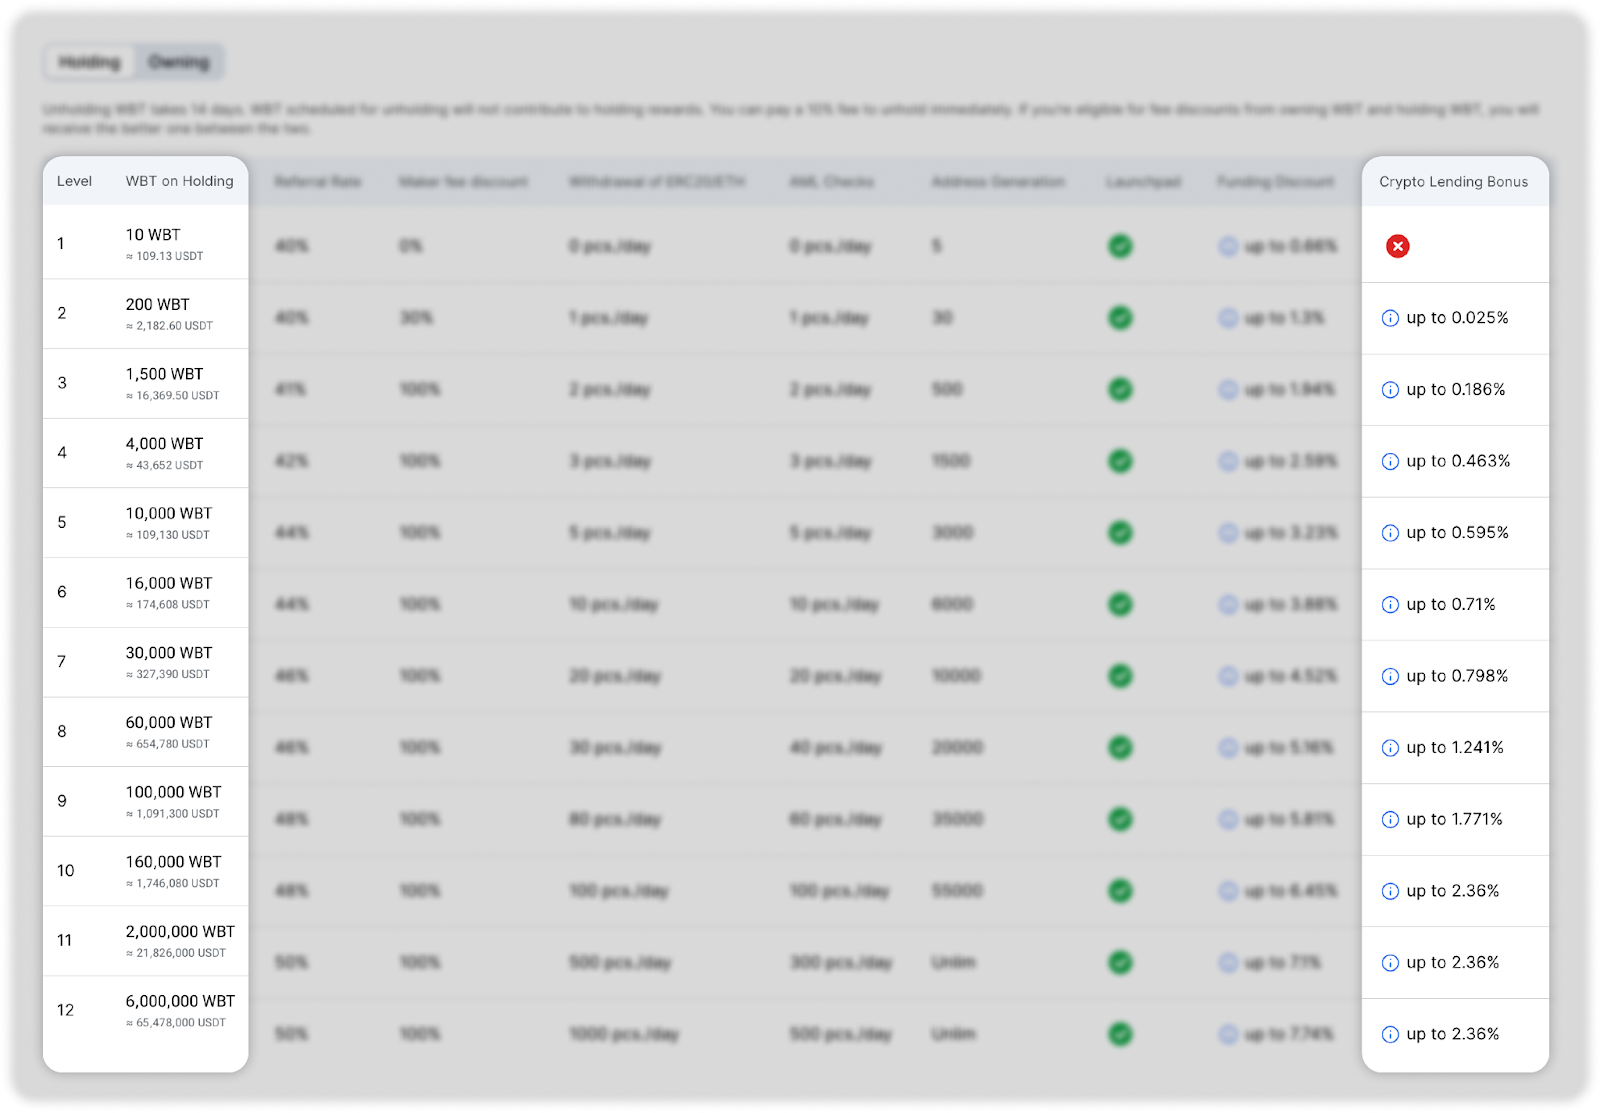This screenshot has height=1113, width=1600.
Task: Select the 6,000,000 WBT holding entry
Action: pos(180,1001)
